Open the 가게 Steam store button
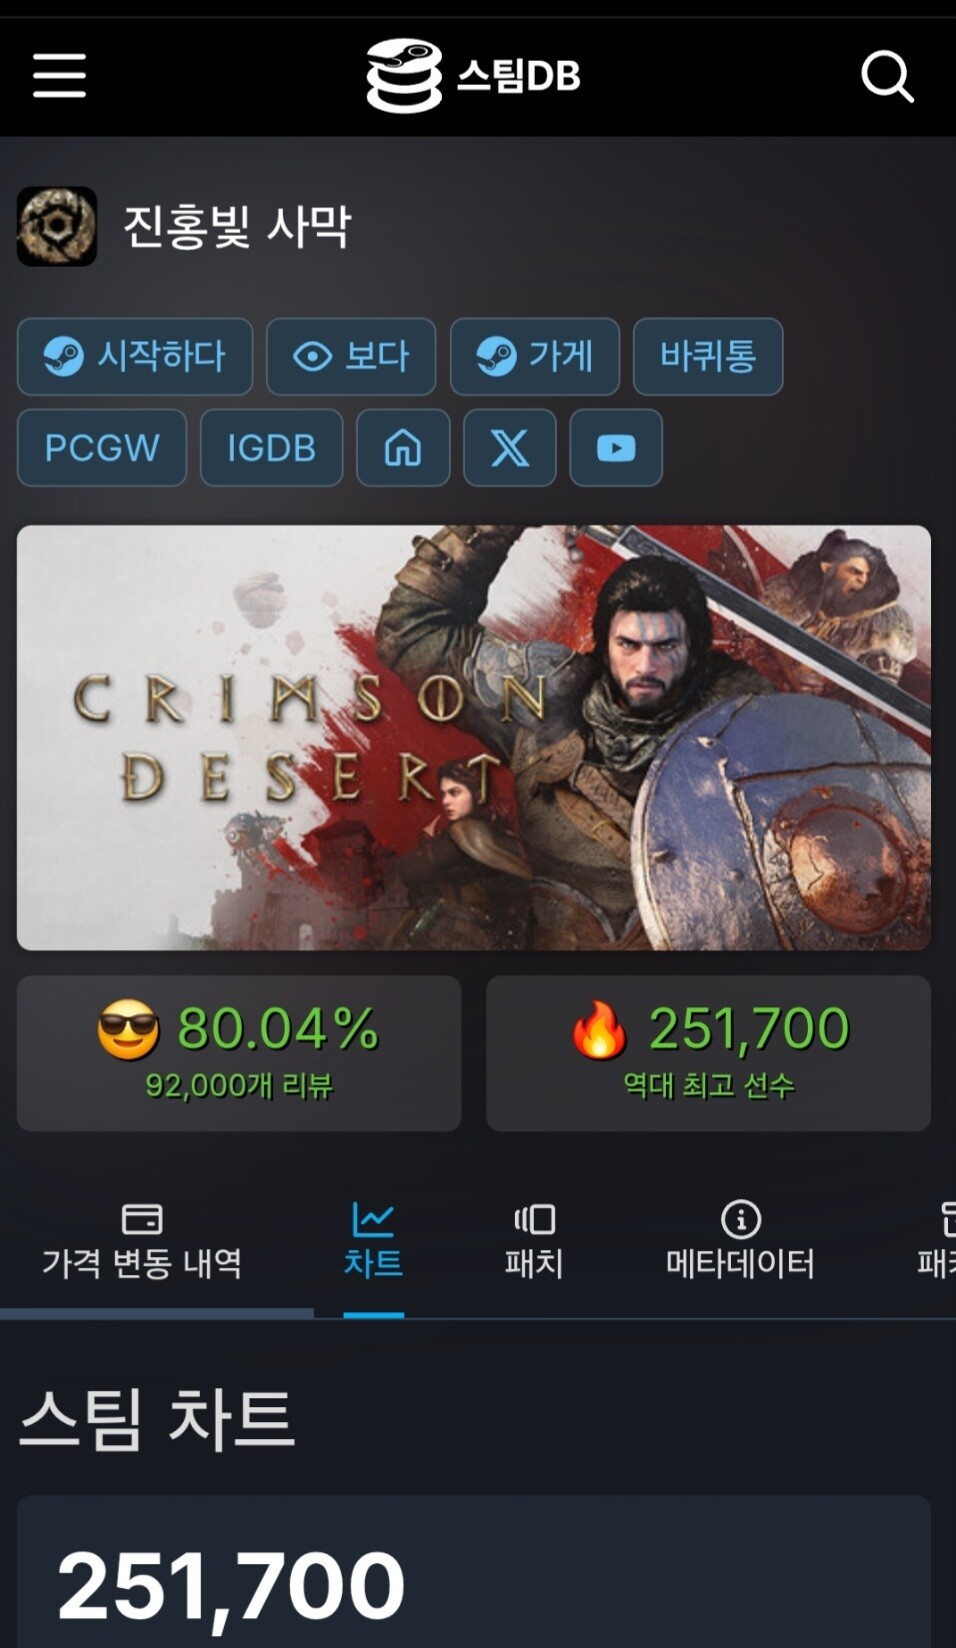The width and height of the screenshot is (956, 1648). click(x=535, y=357)
